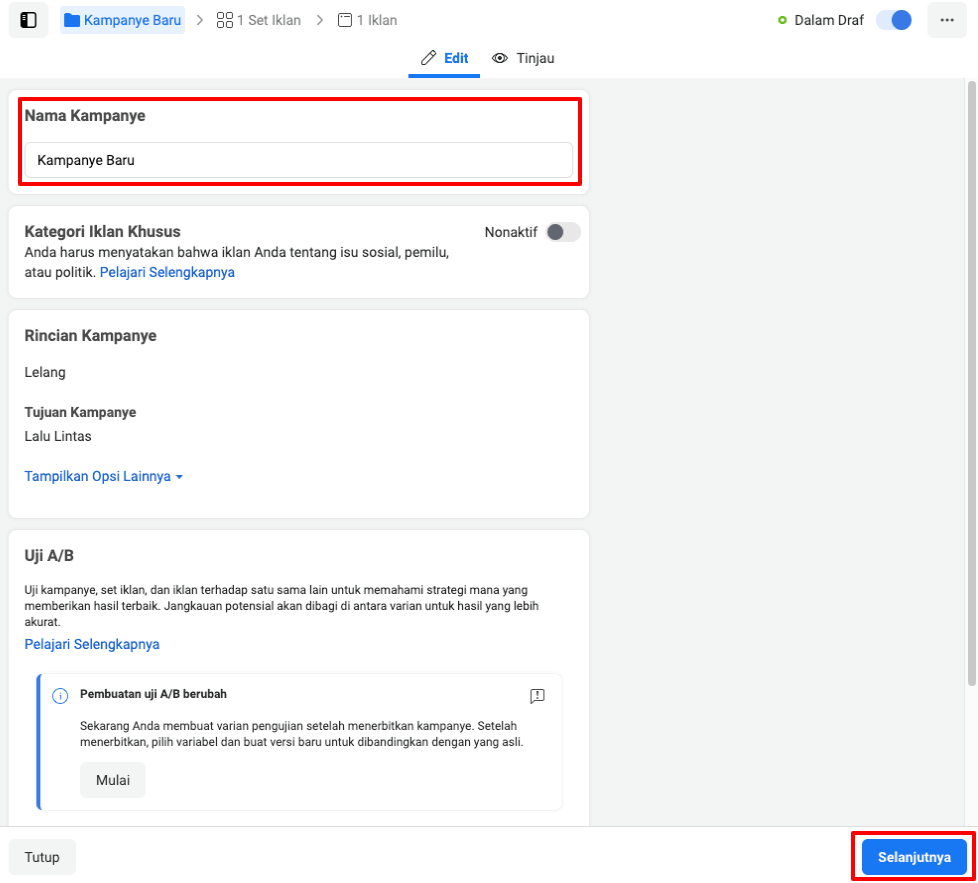Toggle the Dalam Draf switch
Screen dimensions: 978x883
pos(893,20)
